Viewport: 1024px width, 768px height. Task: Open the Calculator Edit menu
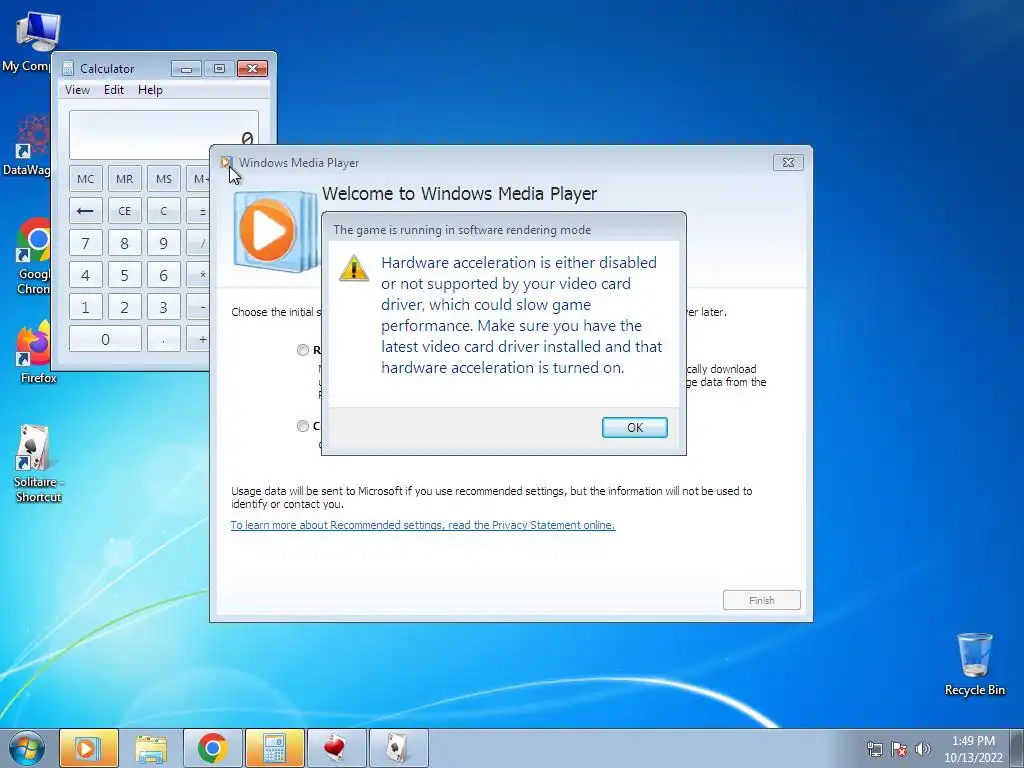click(114, 90)
